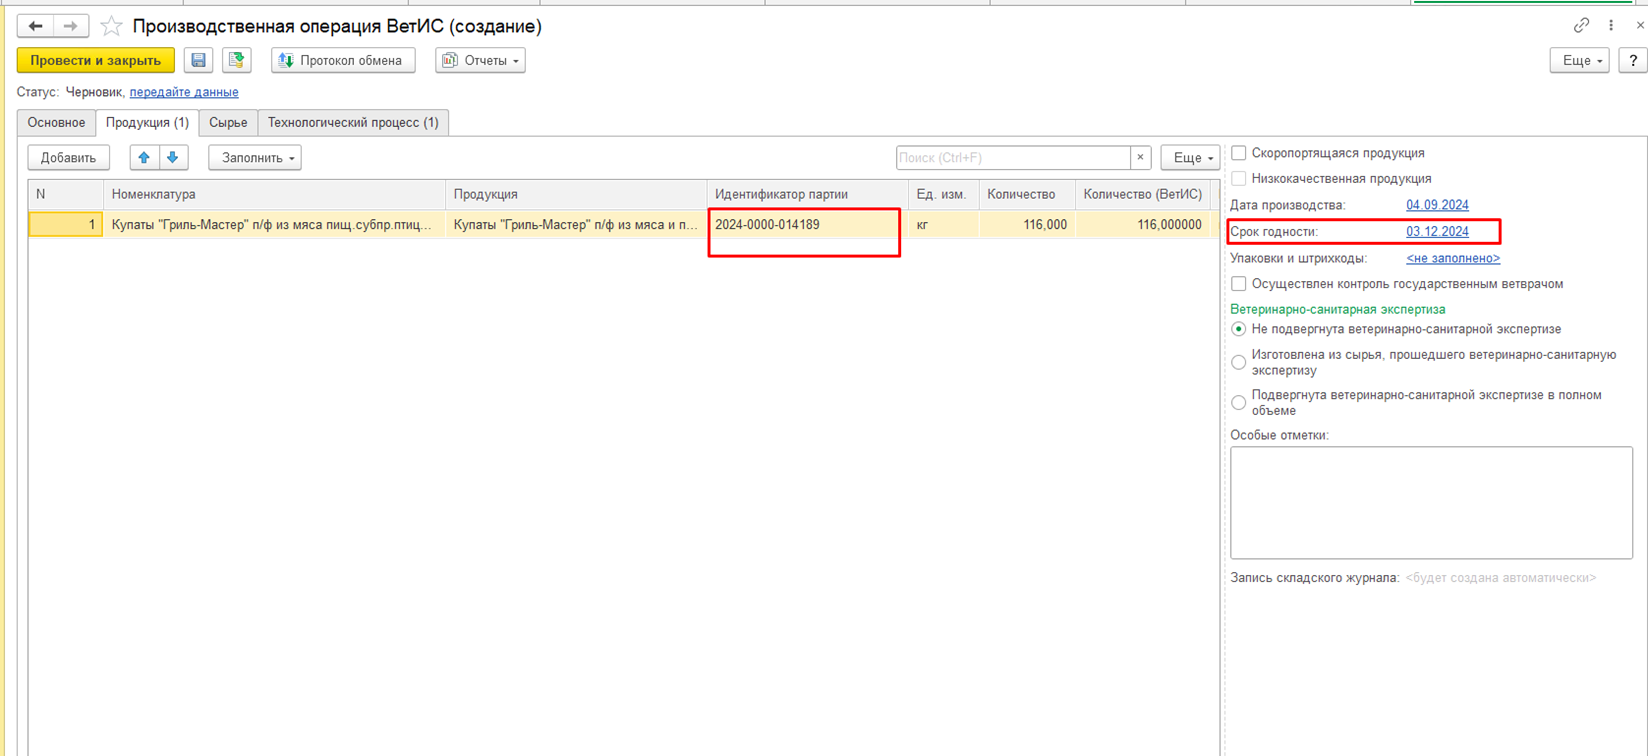
Task: Toggle Низкокачественная продукция checkbox
Action: point(1239,178)
